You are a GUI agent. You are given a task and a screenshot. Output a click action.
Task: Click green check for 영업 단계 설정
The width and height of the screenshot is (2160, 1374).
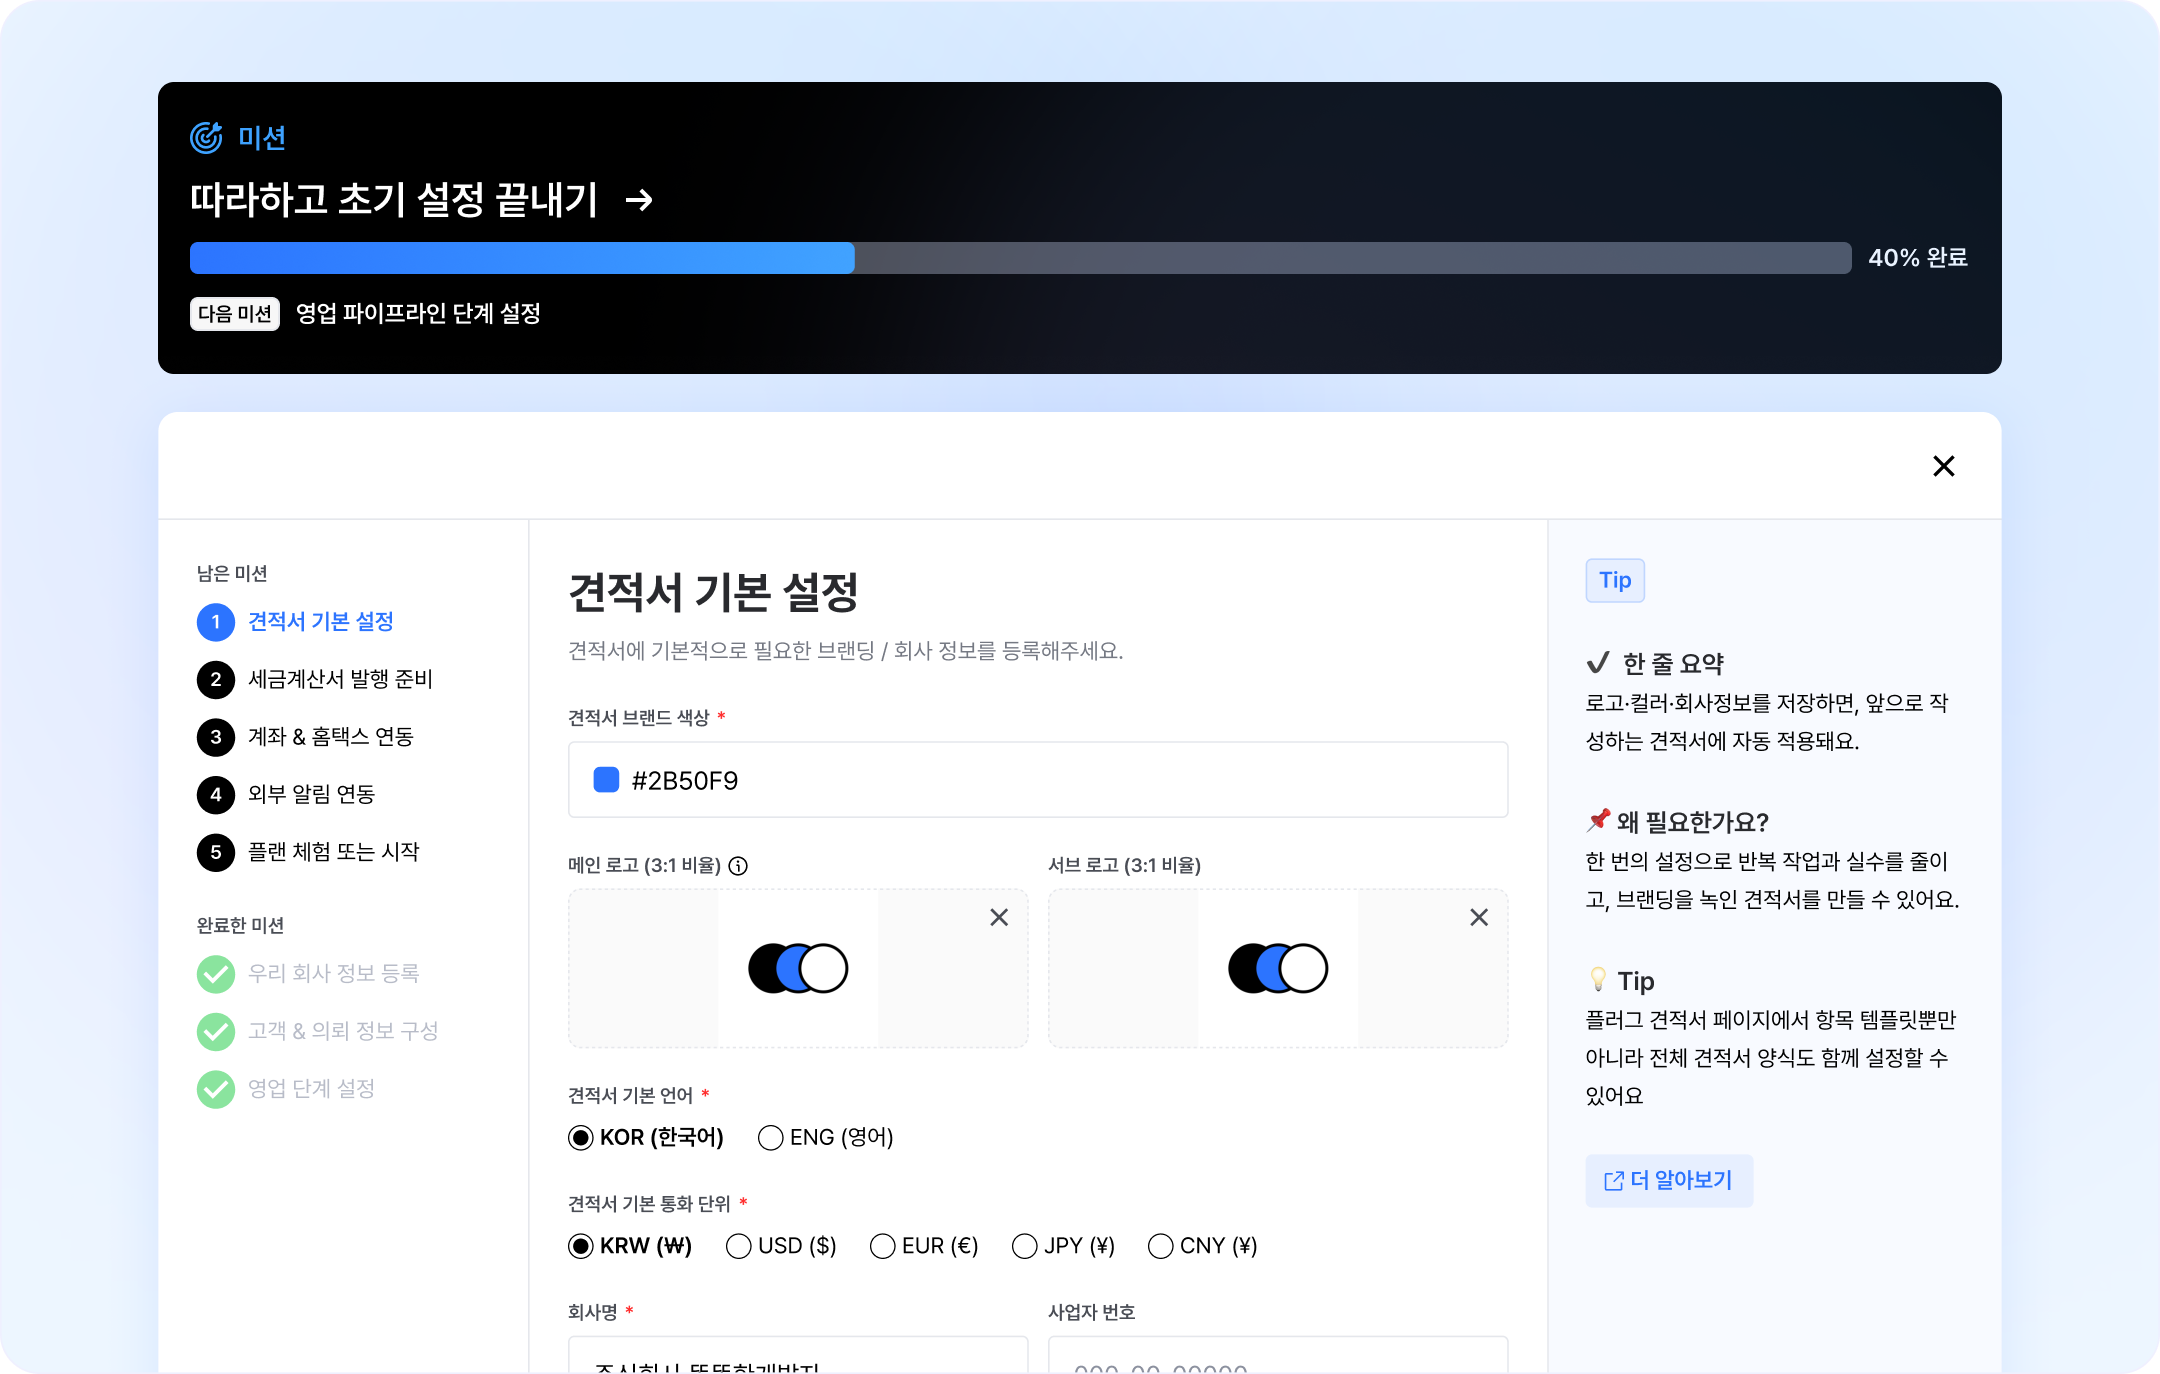point(216,1089)
